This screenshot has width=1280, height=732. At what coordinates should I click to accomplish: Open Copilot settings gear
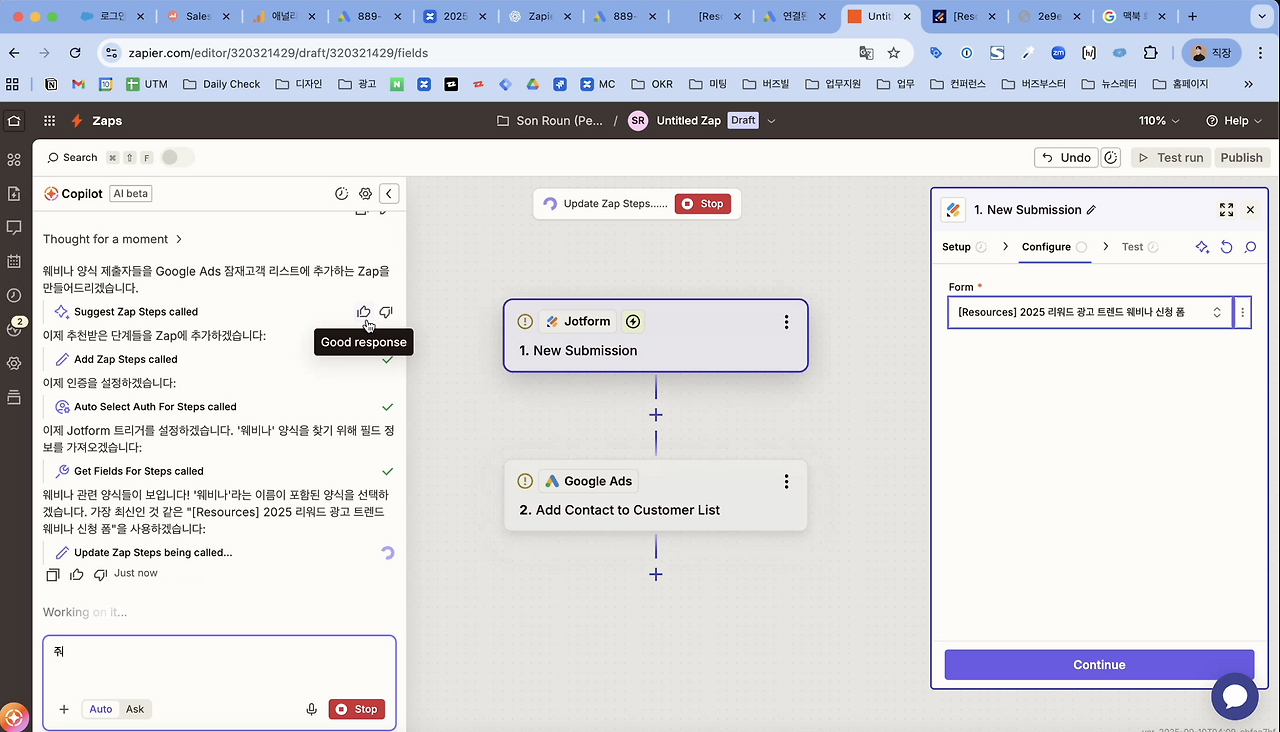pyautogui.click(x=365, y=194)
